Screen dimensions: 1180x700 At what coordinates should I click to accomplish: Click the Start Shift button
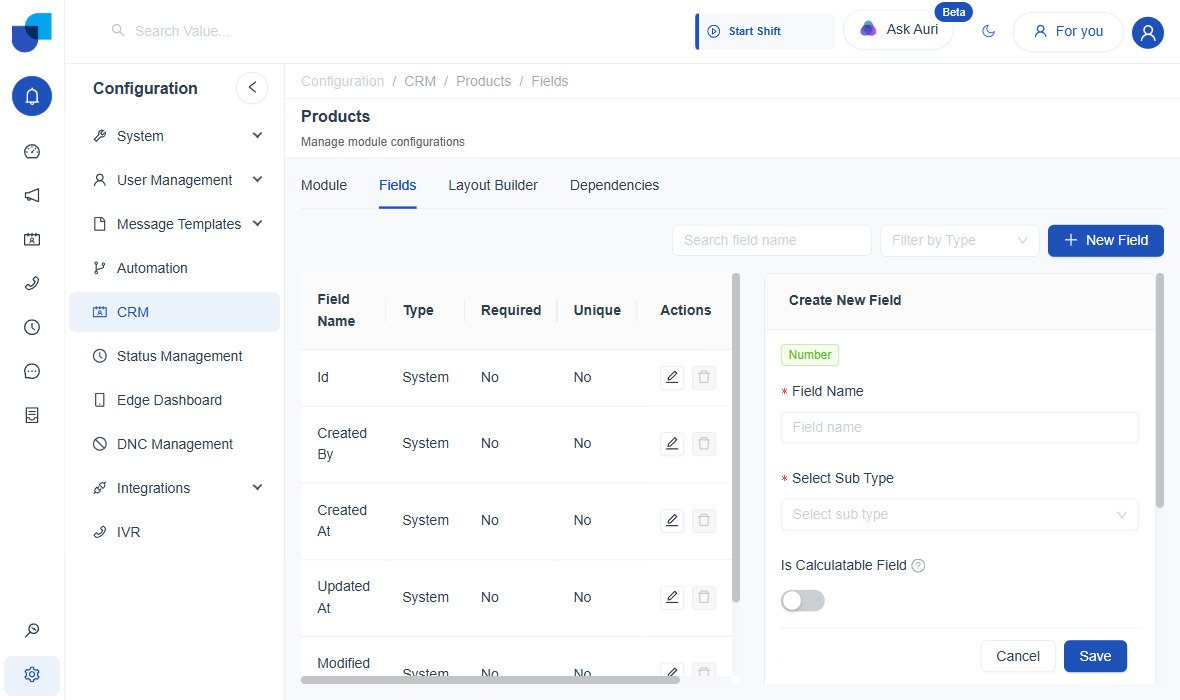[765, 32]
